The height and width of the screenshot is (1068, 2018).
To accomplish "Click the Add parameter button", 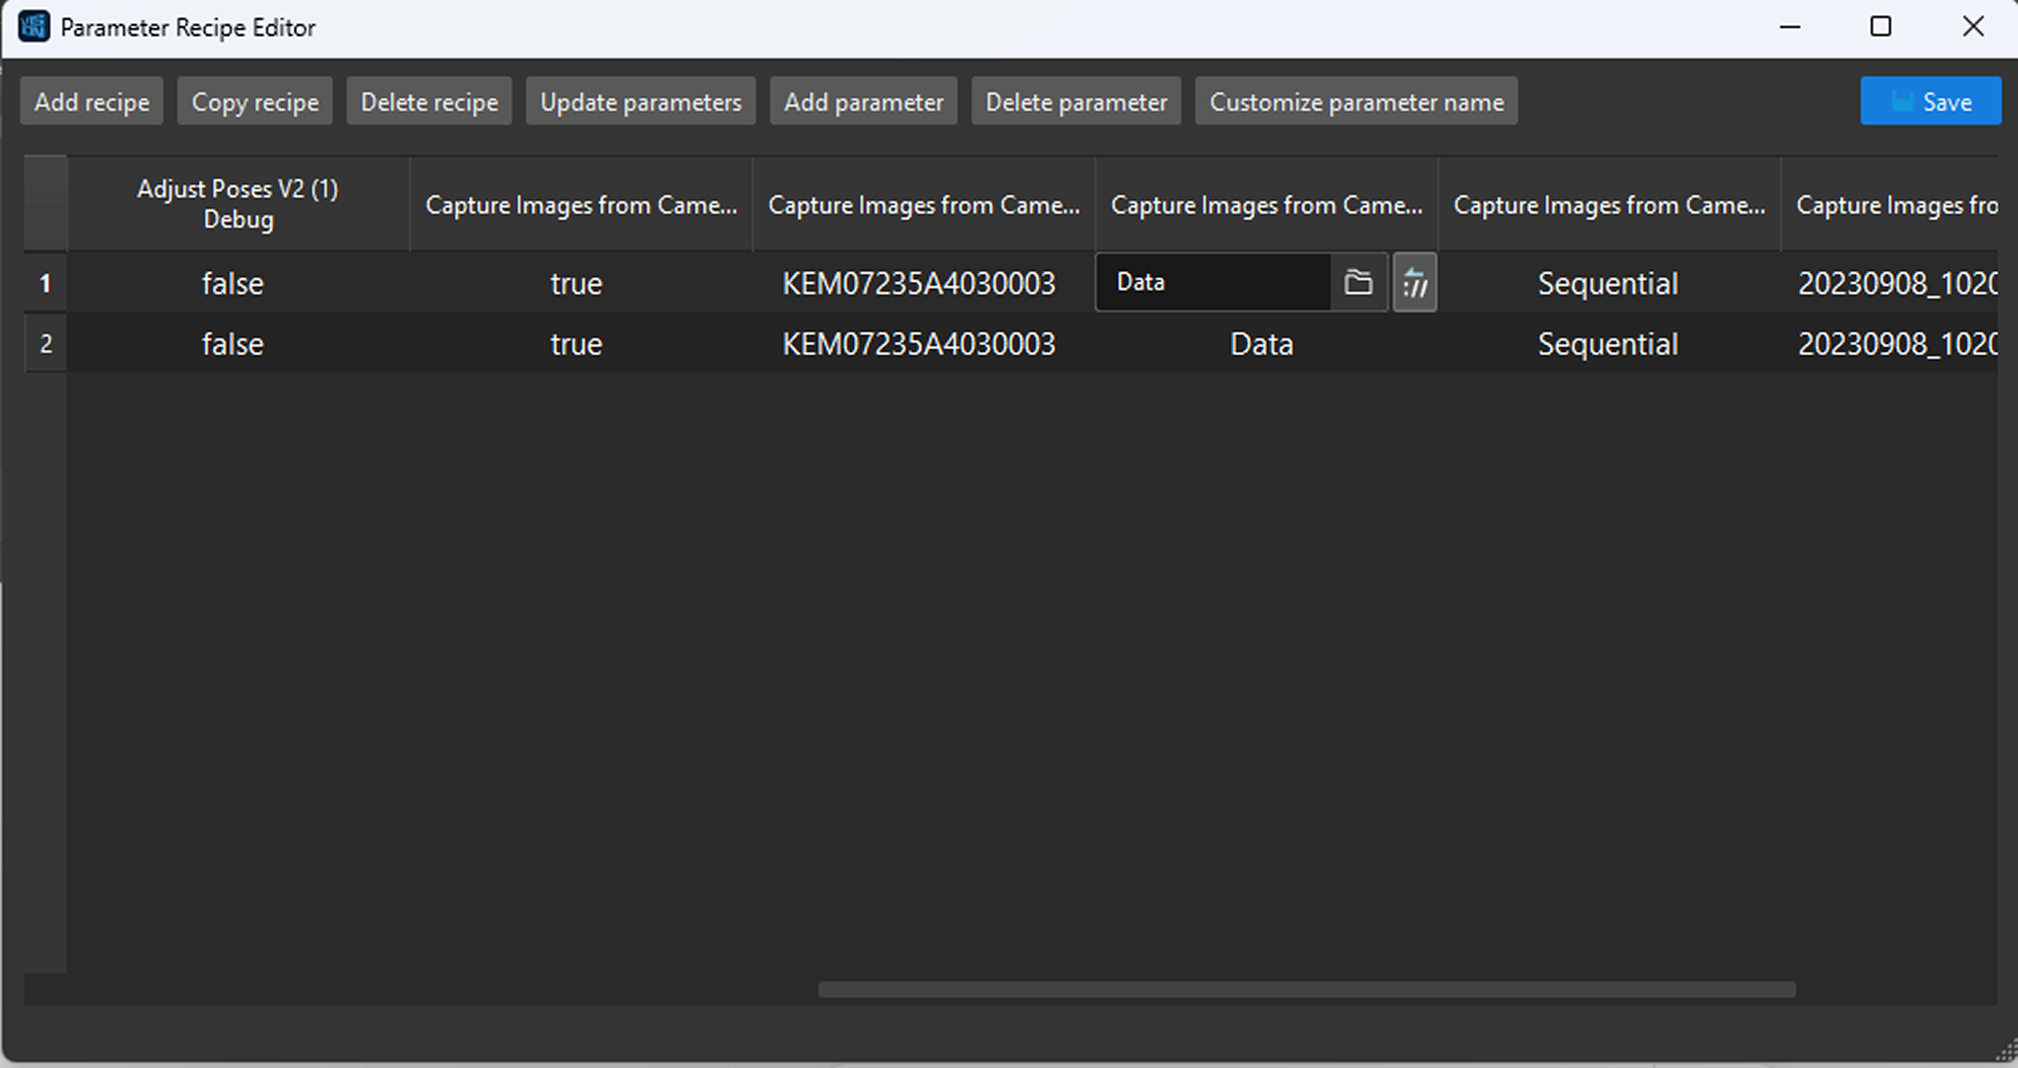I will click(863, 100).
